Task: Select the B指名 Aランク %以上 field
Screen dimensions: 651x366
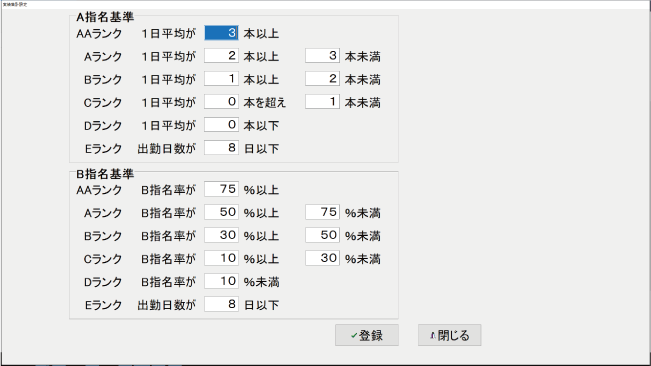Action: [x=221, y=212]
